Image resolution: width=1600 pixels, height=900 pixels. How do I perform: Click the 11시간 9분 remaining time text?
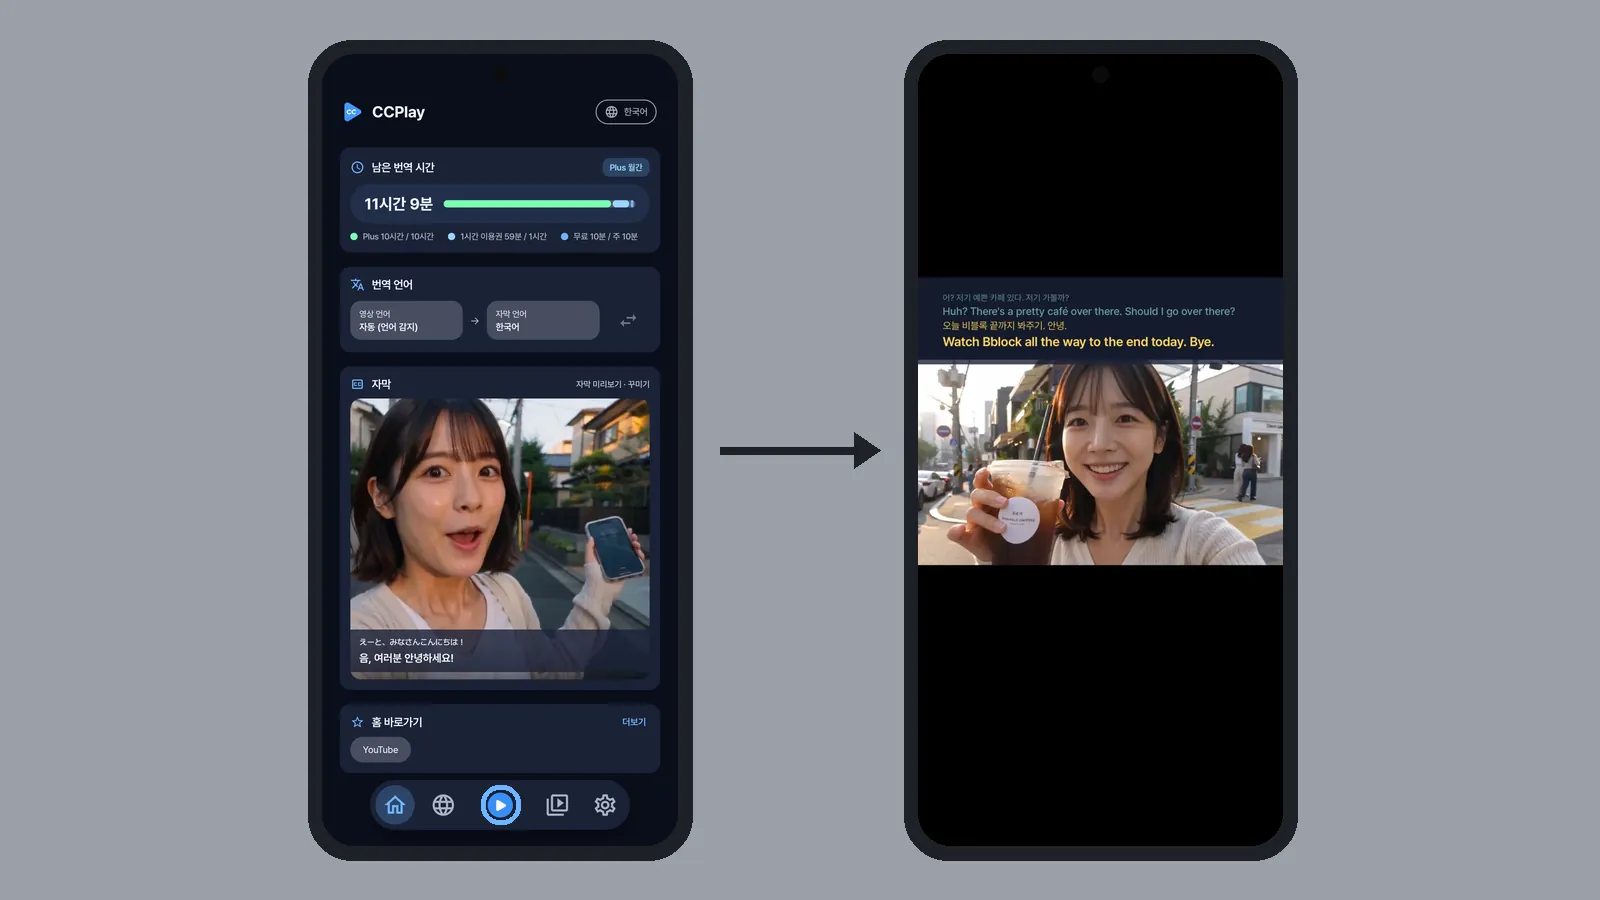(398, 204)
